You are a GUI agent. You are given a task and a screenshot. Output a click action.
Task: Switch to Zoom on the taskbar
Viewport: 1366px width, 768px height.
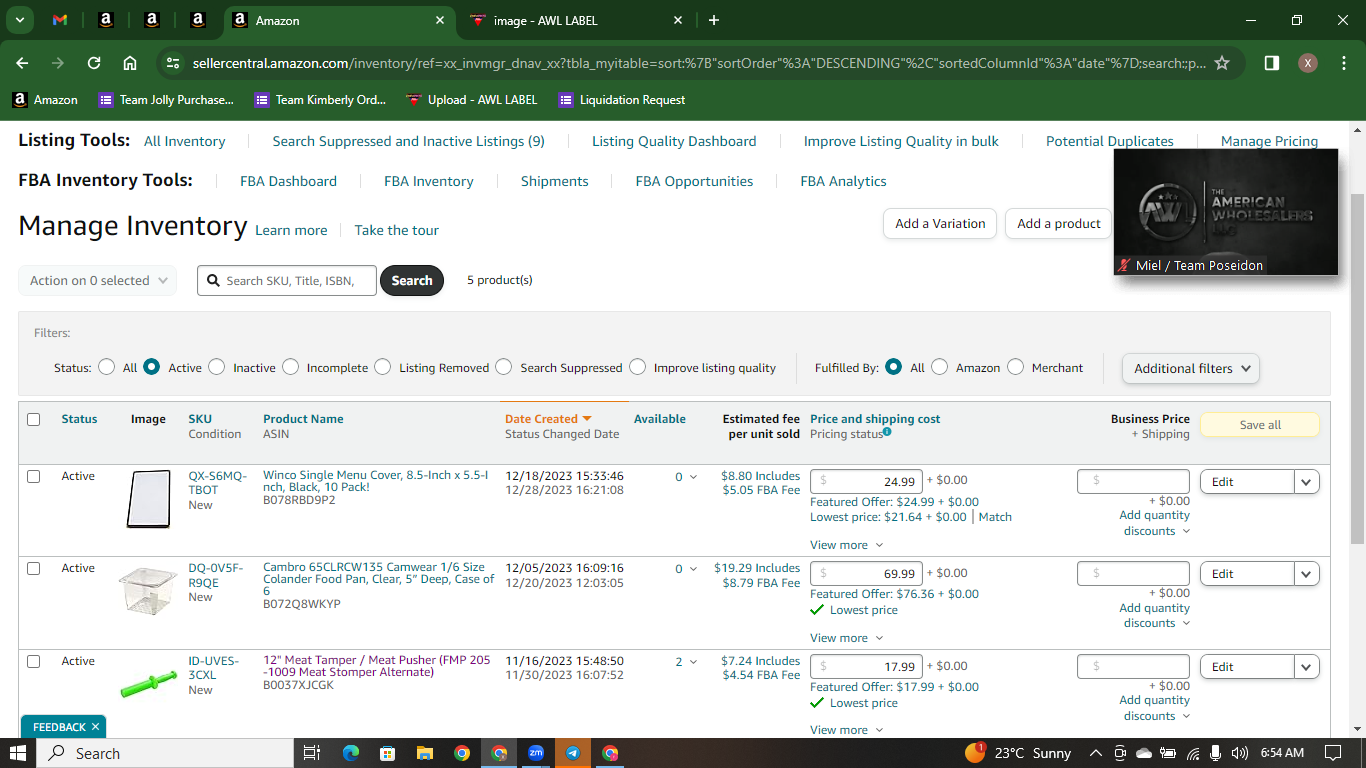[x=536, y=753]
